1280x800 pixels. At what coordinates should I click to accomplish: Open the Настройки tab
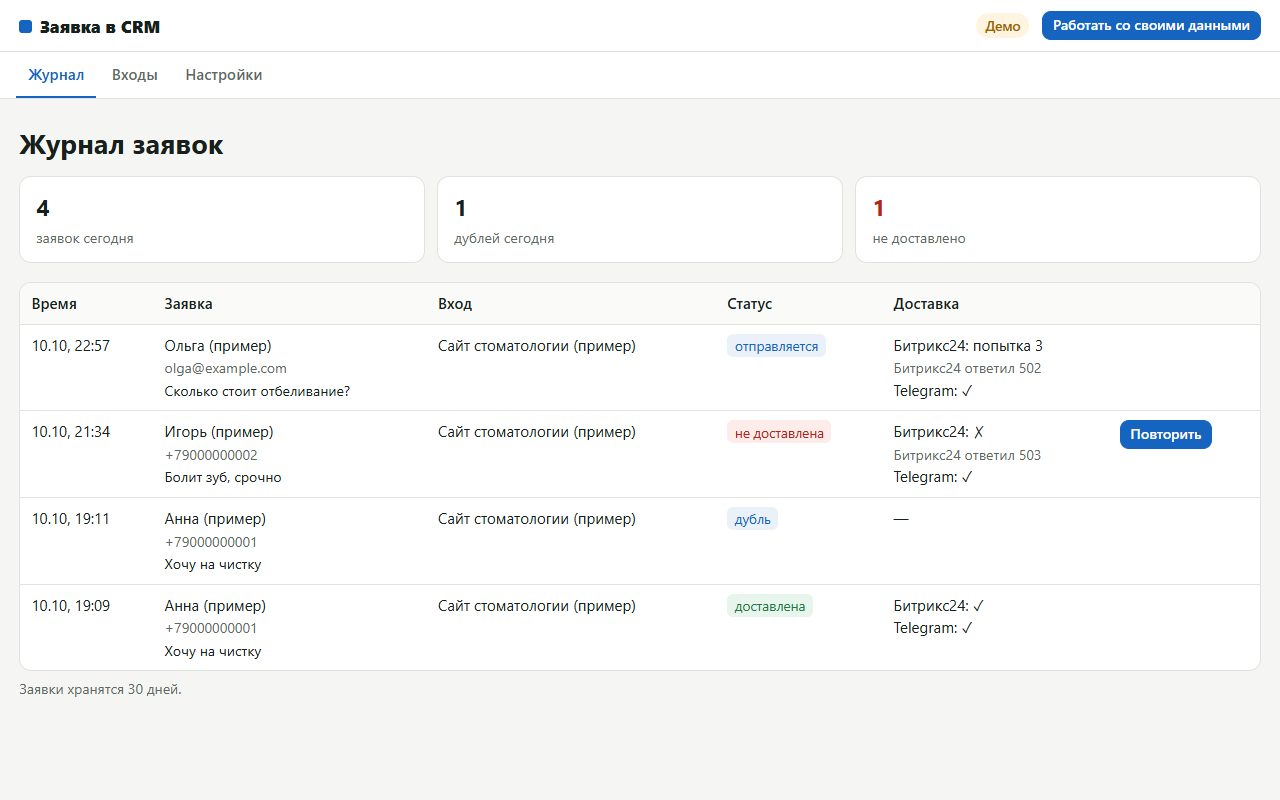coord(224,75)
